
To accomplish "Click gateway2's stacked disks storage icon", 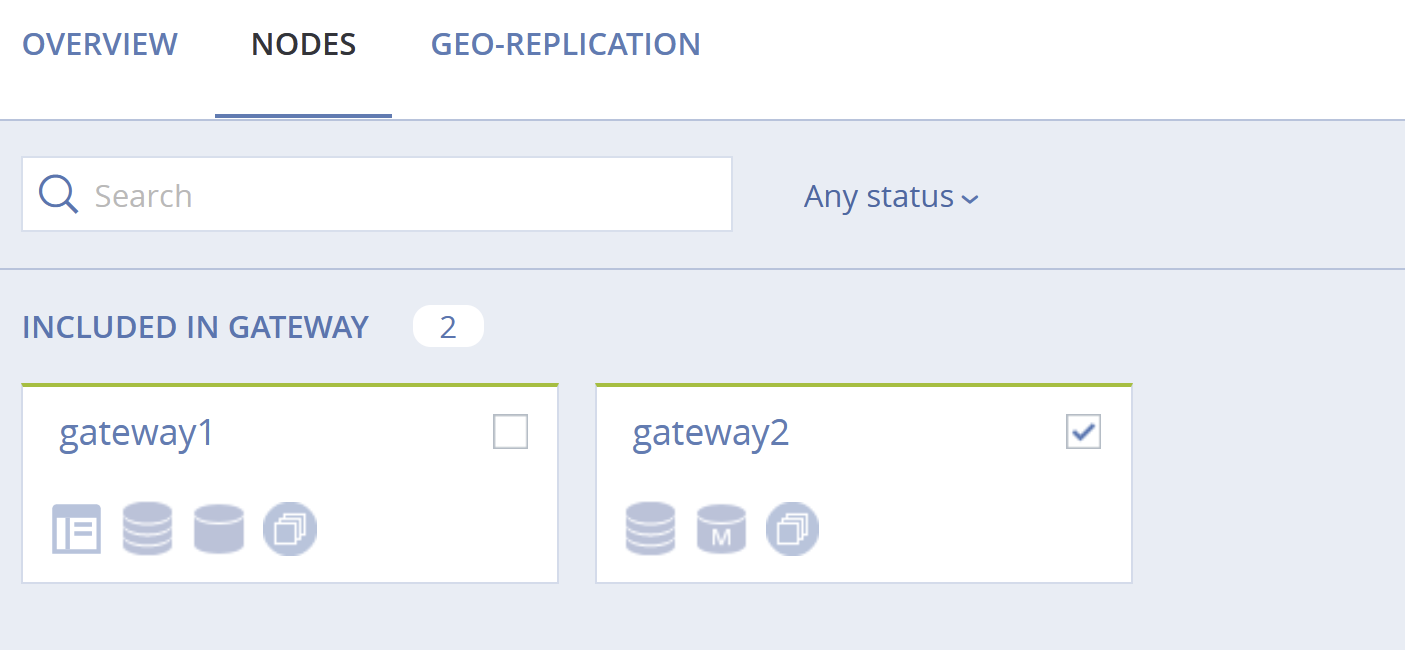I will [650, 529].
